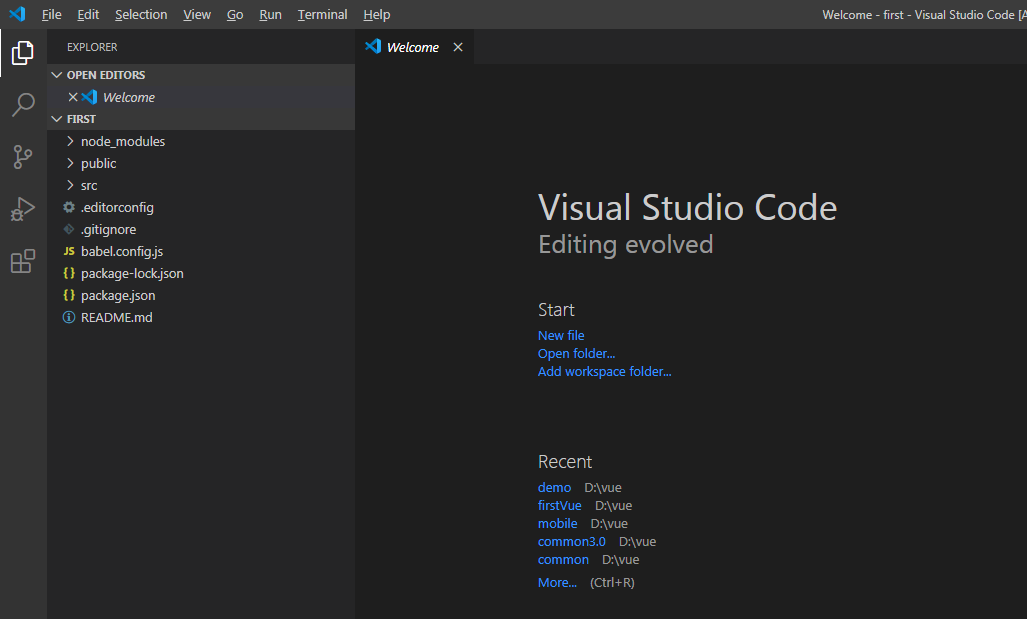The width and height of the screenshot is (1027, 619).
Task: Open recent project firstVue
Action: (x=559, y=505)
